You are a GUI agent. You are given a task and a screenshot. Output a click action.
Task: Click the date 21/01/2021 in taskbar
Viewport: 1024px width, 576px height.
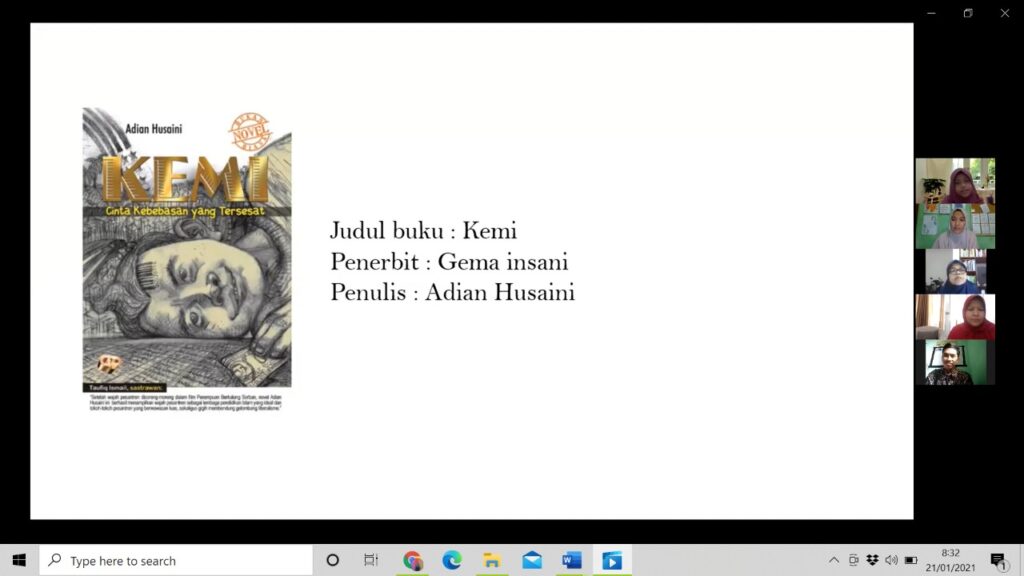coord(950,568)
